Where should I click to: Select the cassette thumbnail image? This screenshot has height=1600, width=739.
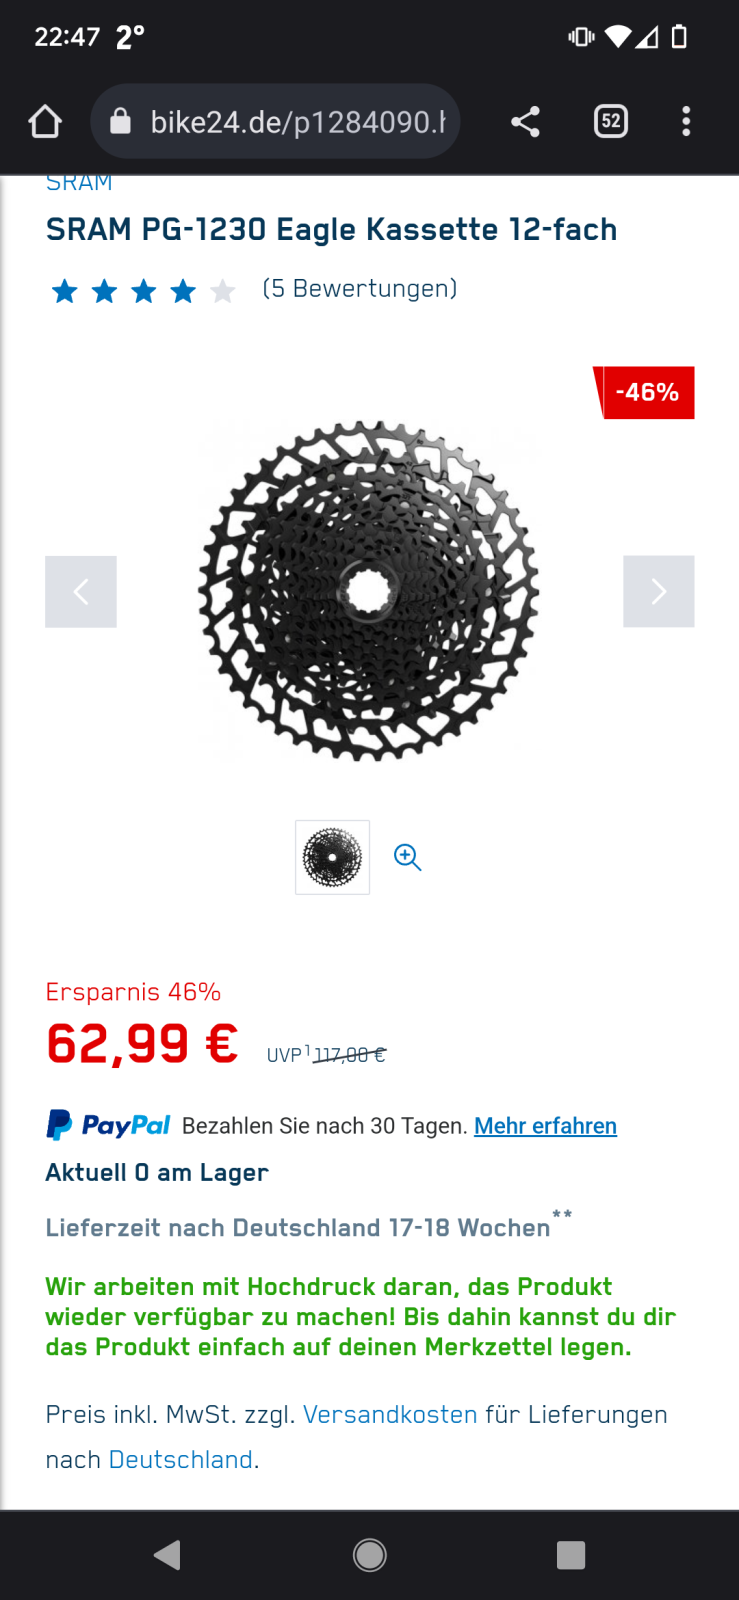pyautogui.click(x=333, y=858)
